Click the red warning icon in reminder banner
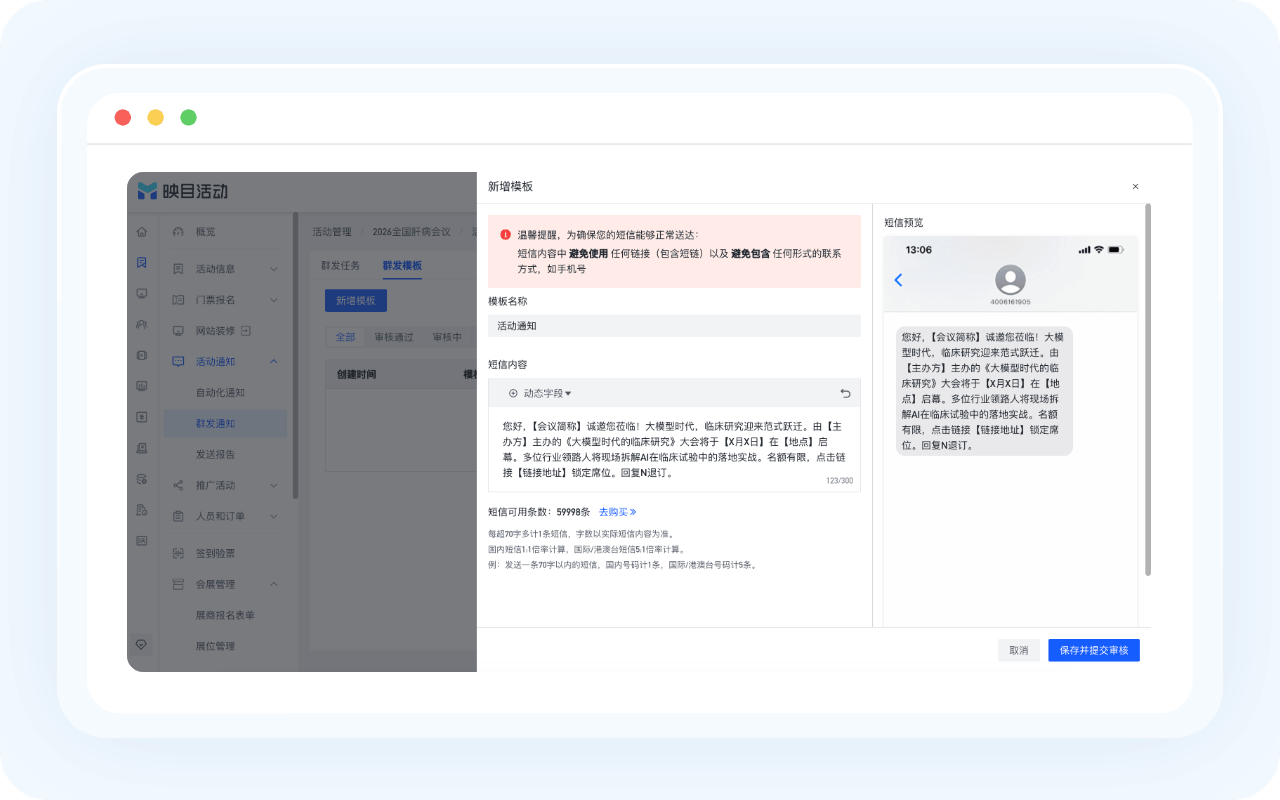This screenshot has width=1280, height=800. [506, 235]
